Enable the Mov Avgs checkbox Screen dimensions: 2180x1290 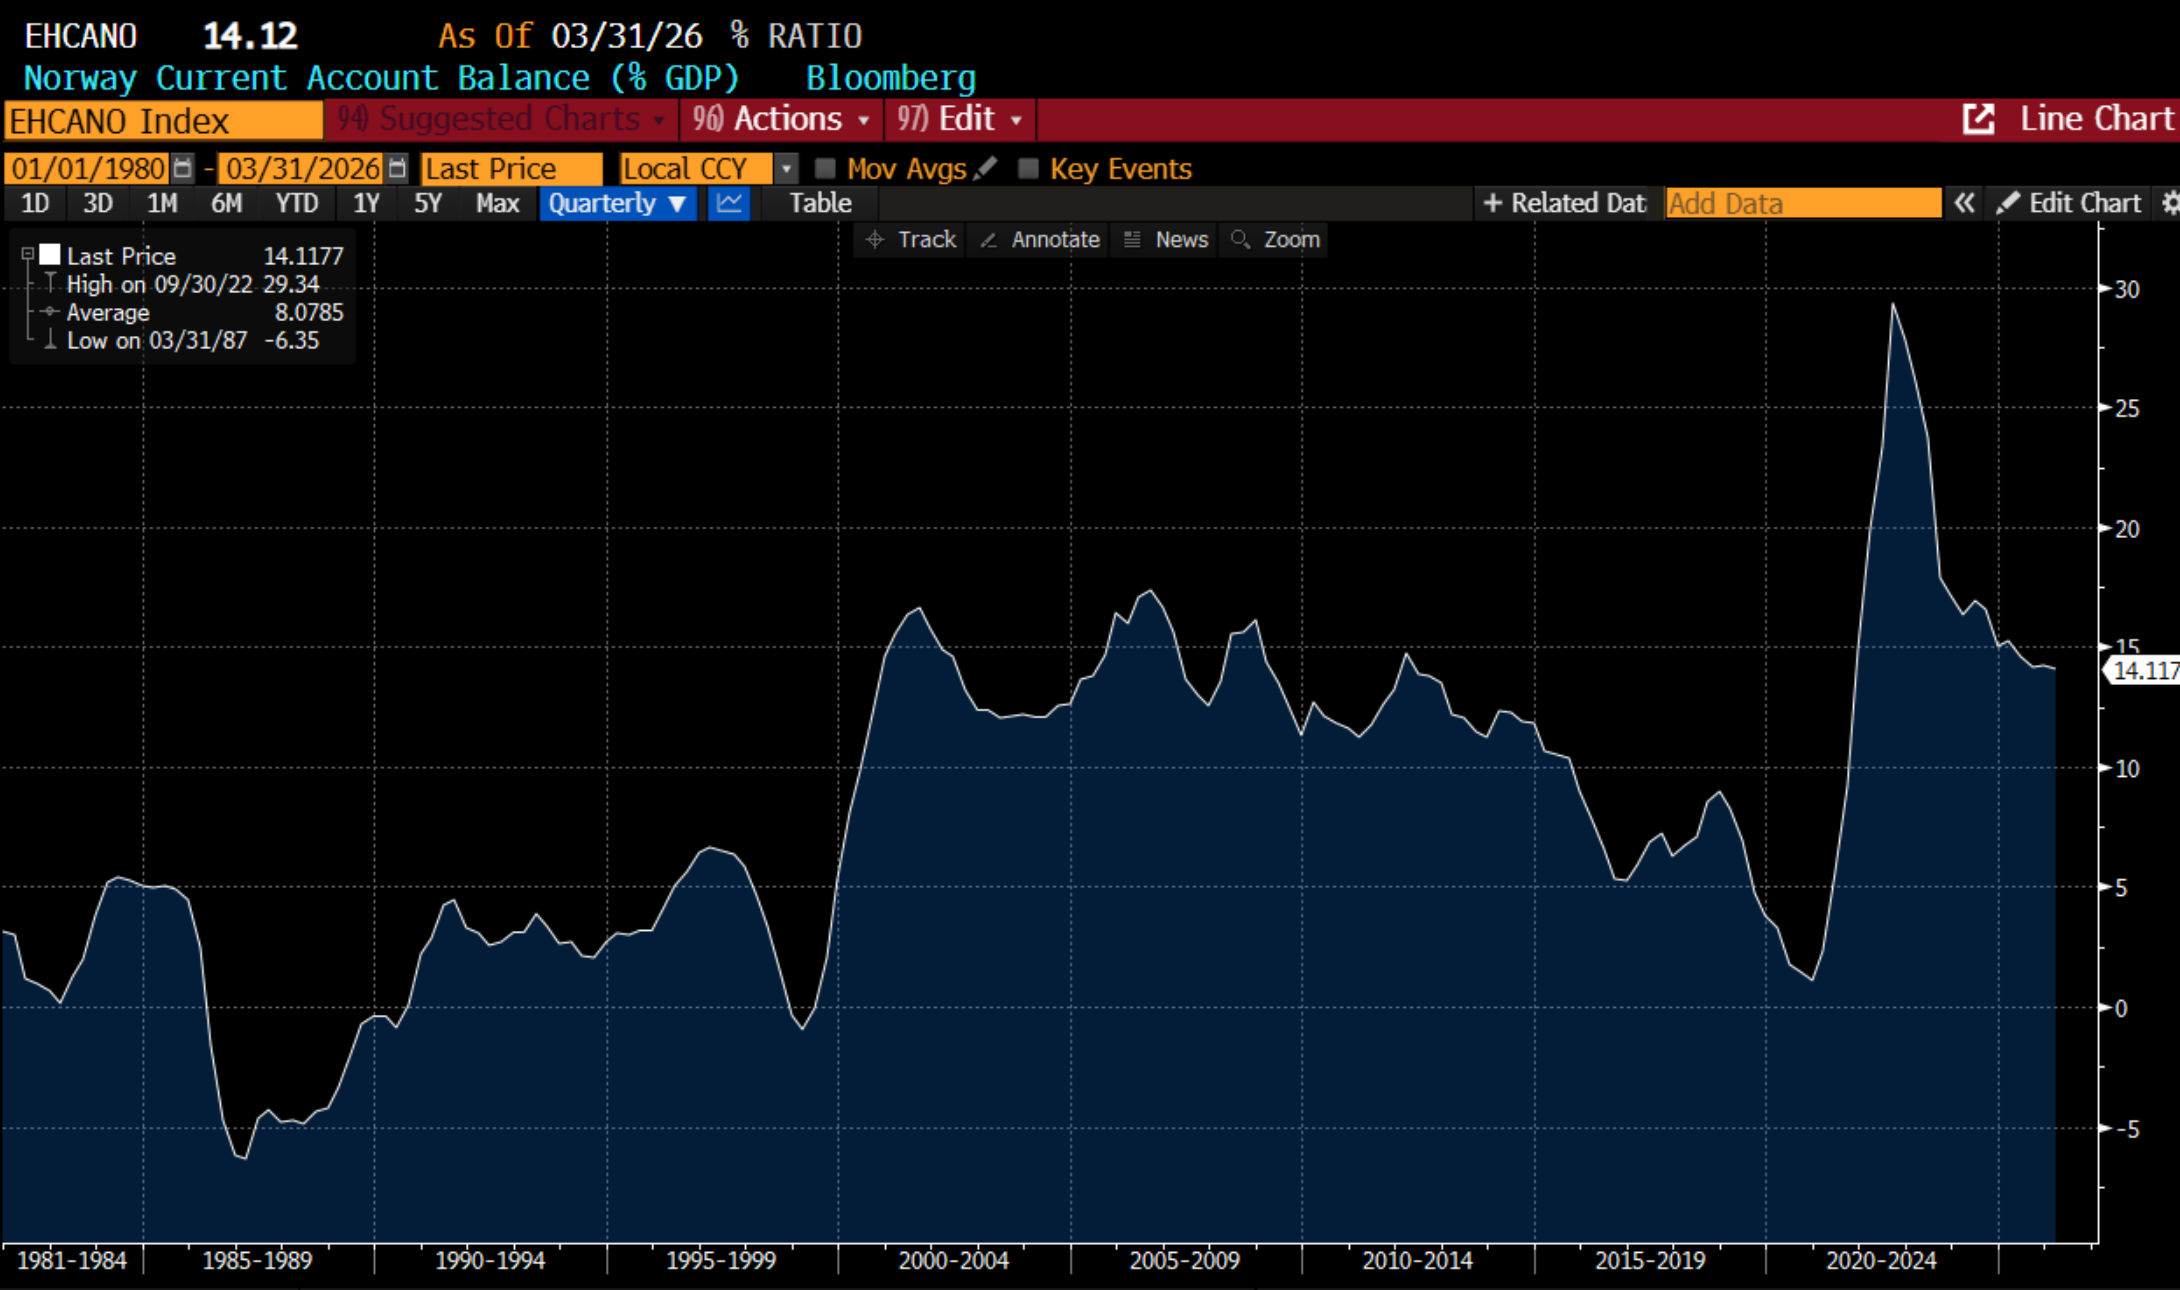click(x=825, y=168)
